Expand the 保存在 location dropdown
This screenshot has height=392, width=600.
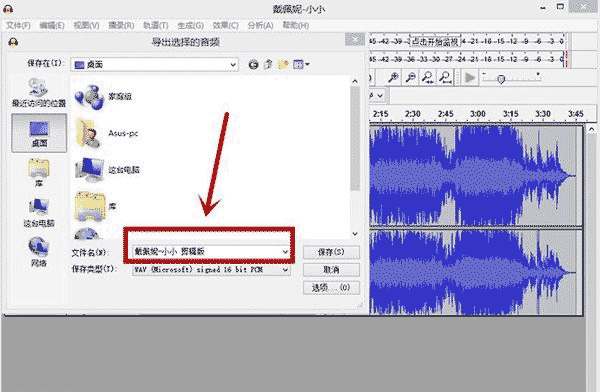pos(233,65)
